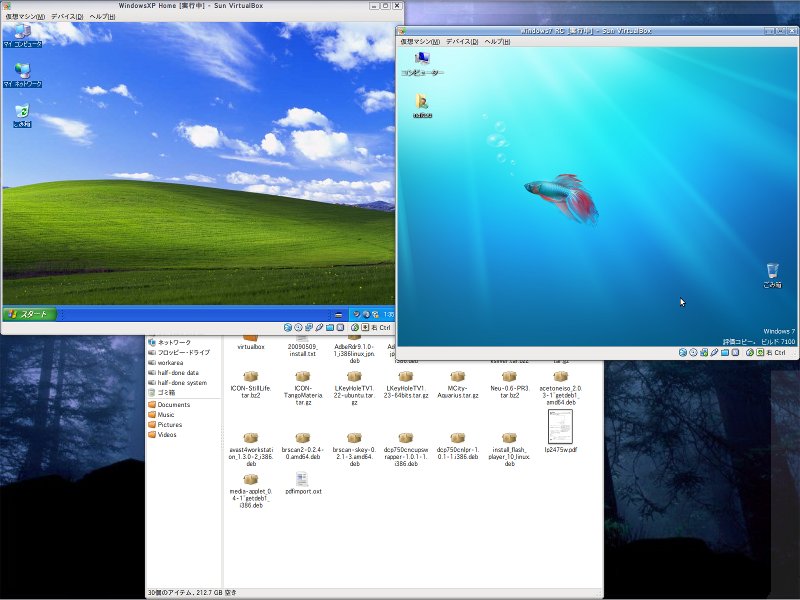Open ヘルプ menu in Windows7 VirtualBox window
The width and height of the screenshot is (800, 600).
click(497, 41)
